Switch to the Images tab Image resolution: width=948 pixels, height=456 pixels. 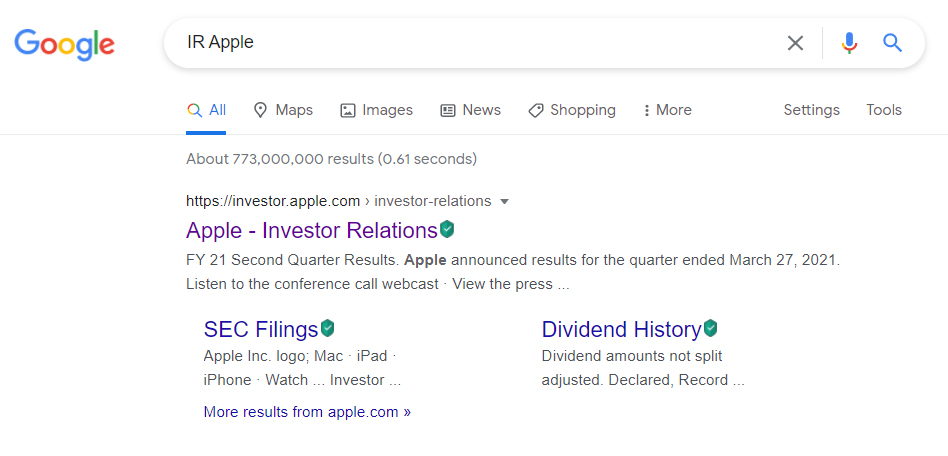(377, 110)
